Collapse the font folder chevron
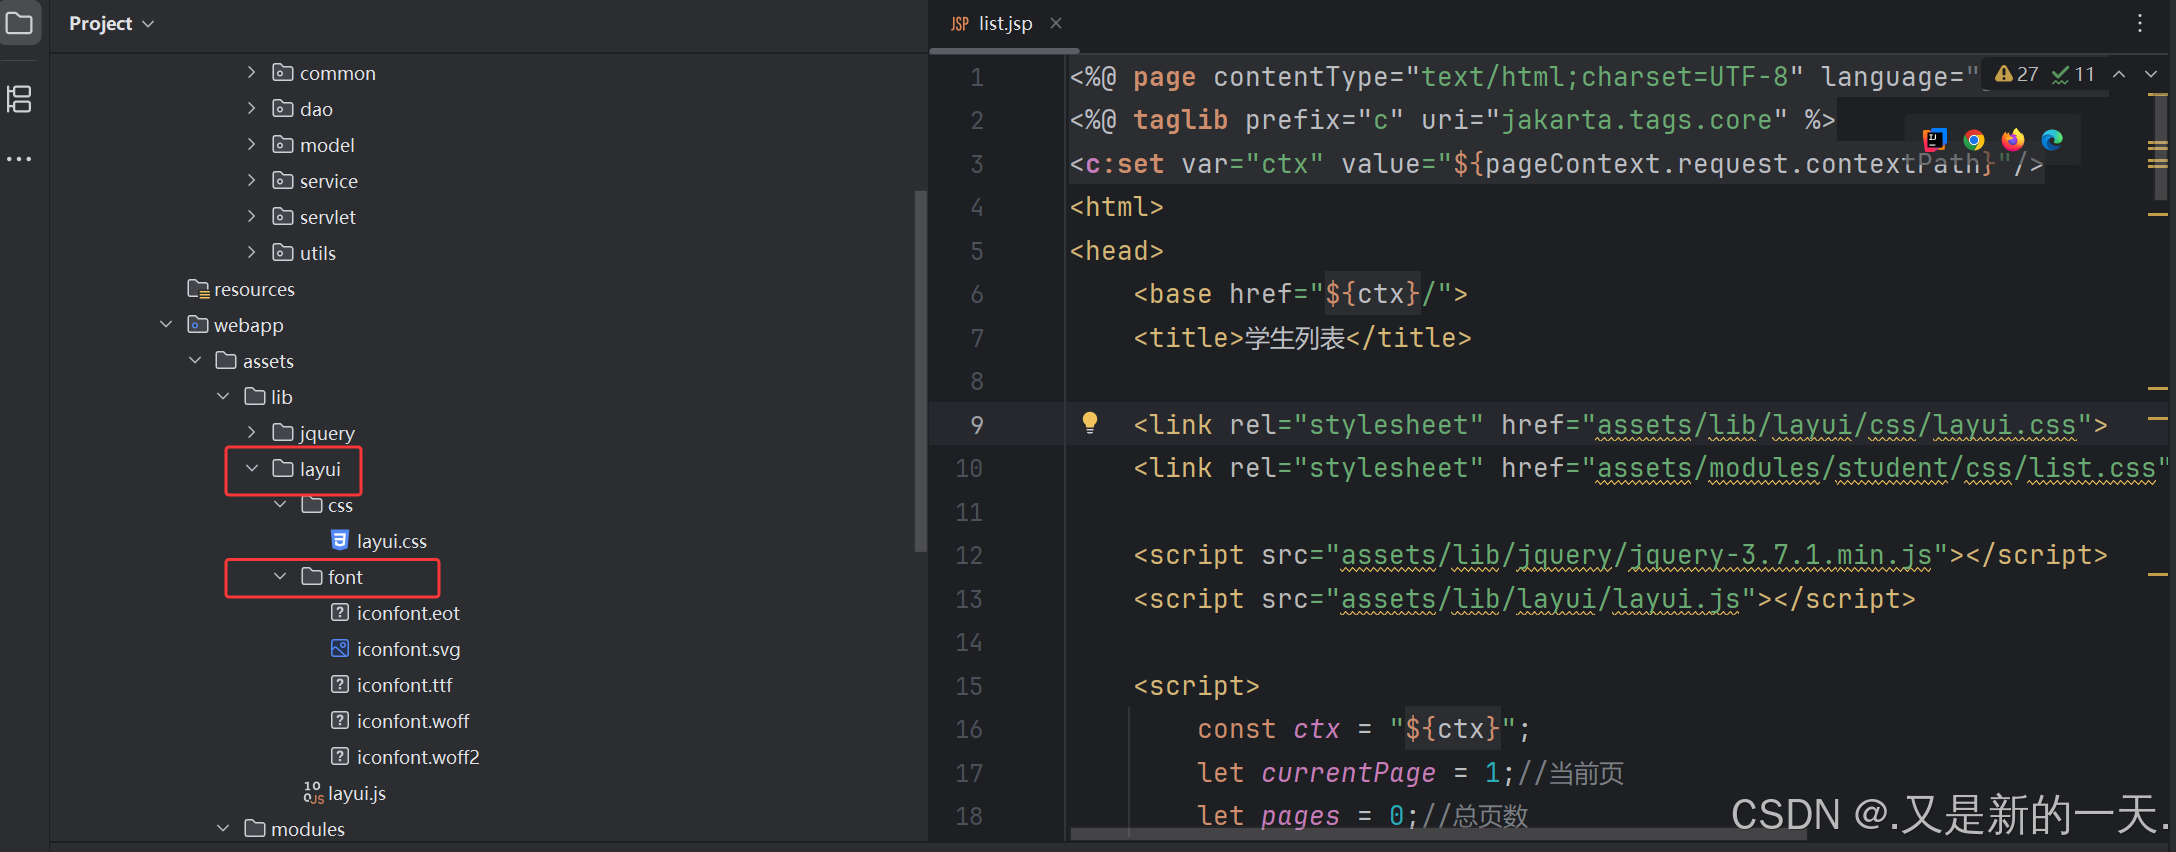Viewport: 2176px width, 852px height. pos(280,576)
